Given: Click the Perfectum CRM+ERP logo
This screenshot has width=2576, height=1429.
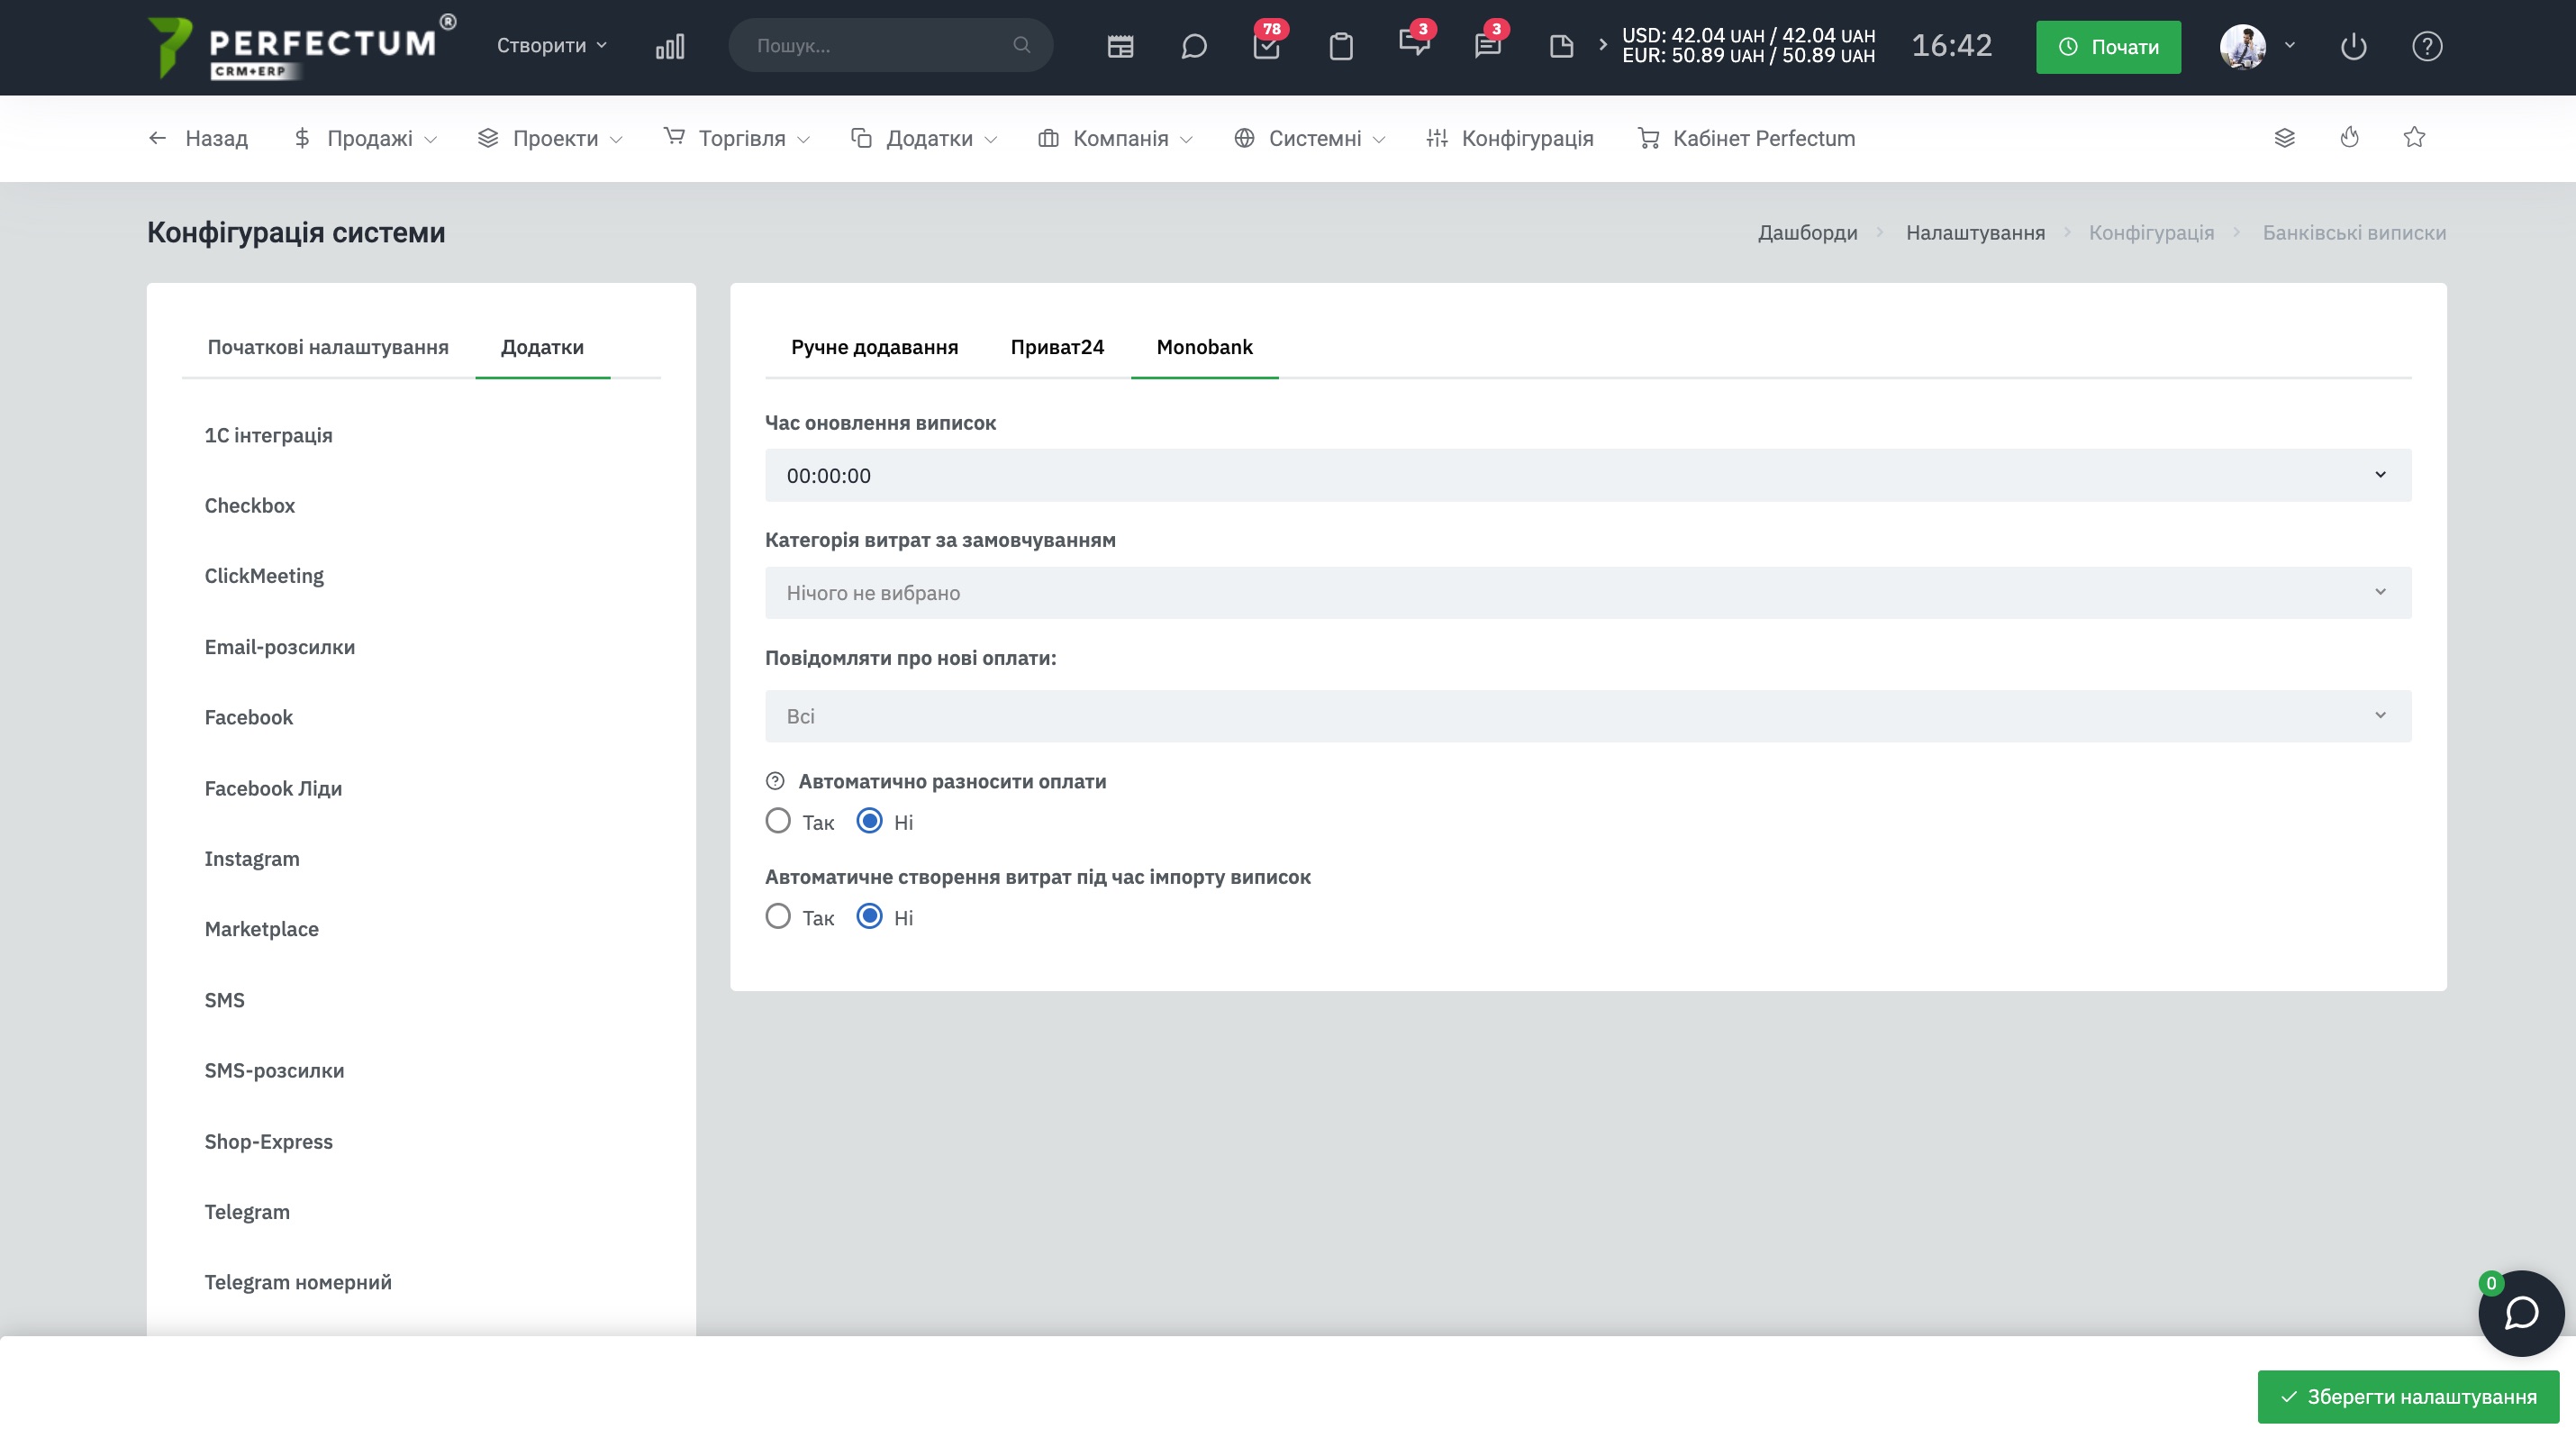Looking at the screenshot, I should tap(301, 46).
